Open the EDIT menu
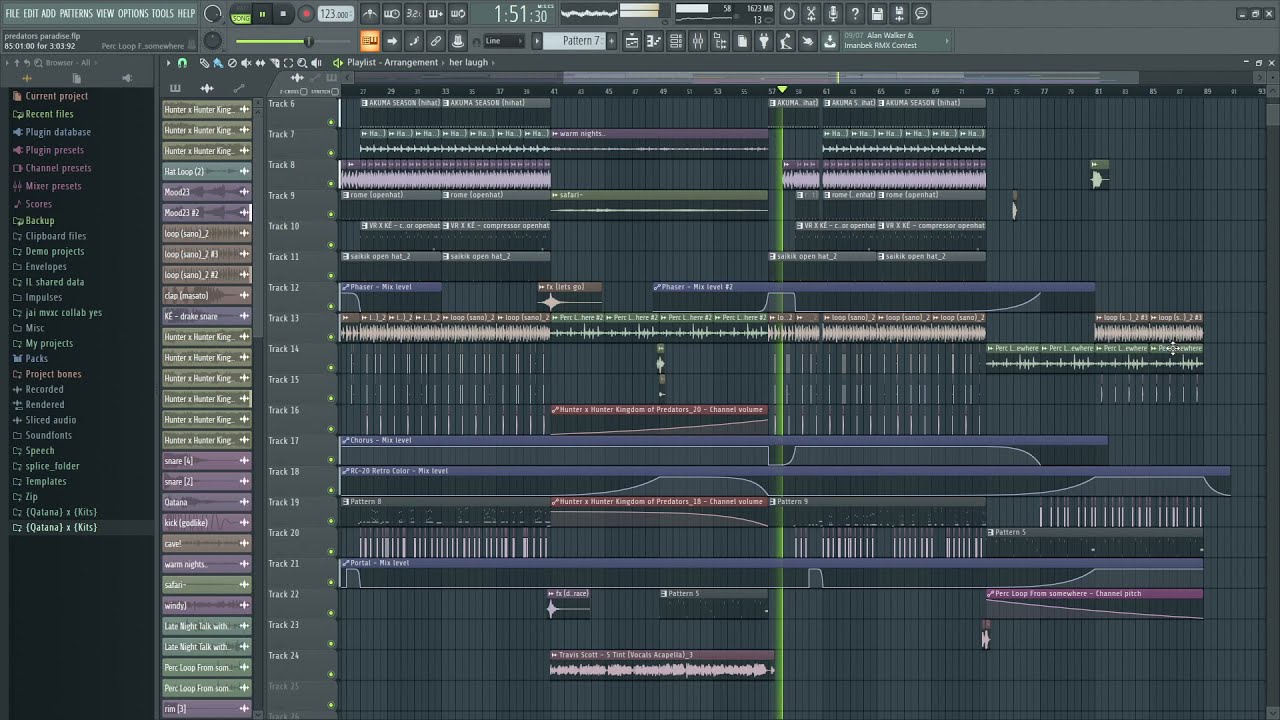 tap(31, 13)
